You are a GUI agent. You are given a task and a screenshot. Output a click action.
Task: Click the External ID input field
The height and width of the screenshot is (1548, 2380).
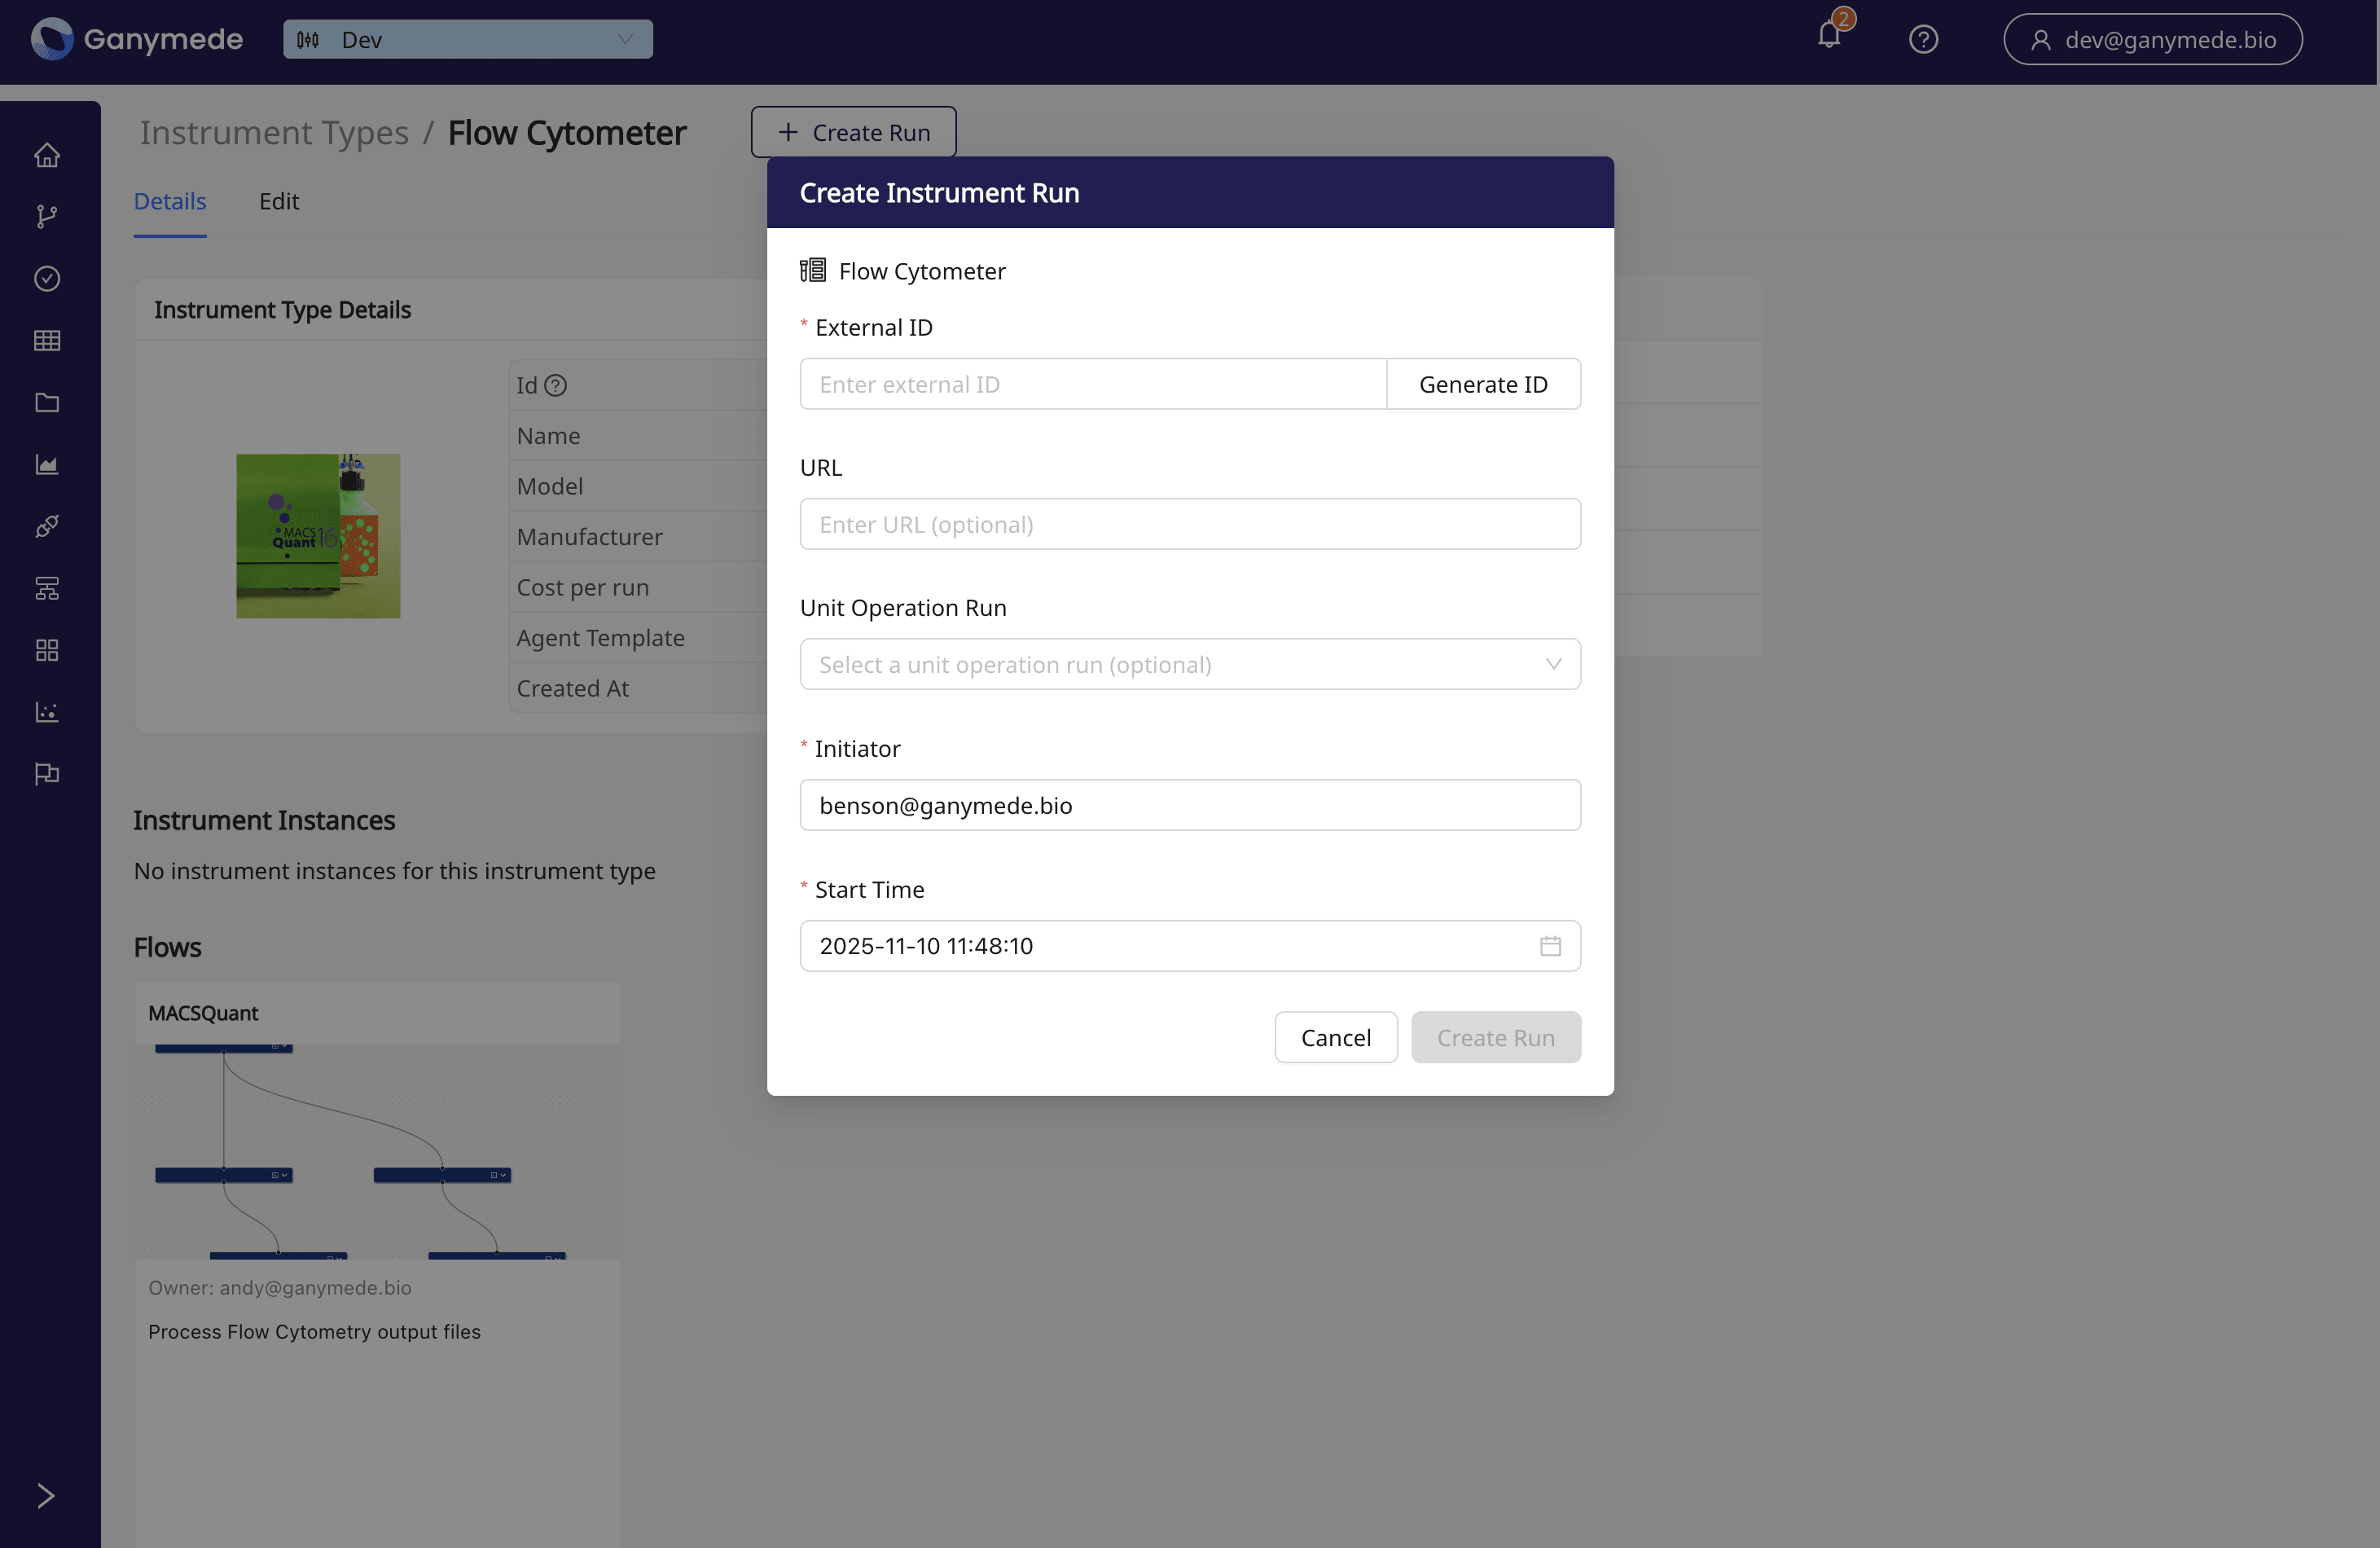[1092, 384]
